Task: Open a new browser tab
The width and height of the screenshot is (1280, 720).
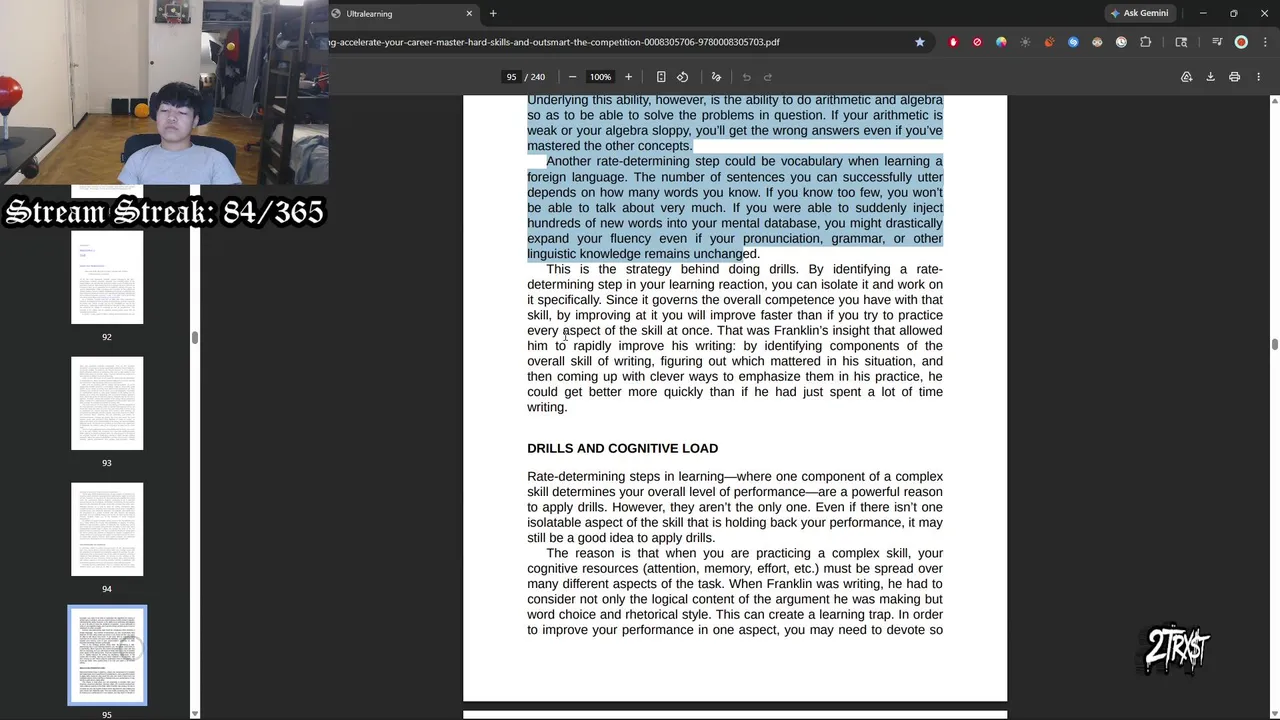Action: click(x=493, y=13)
